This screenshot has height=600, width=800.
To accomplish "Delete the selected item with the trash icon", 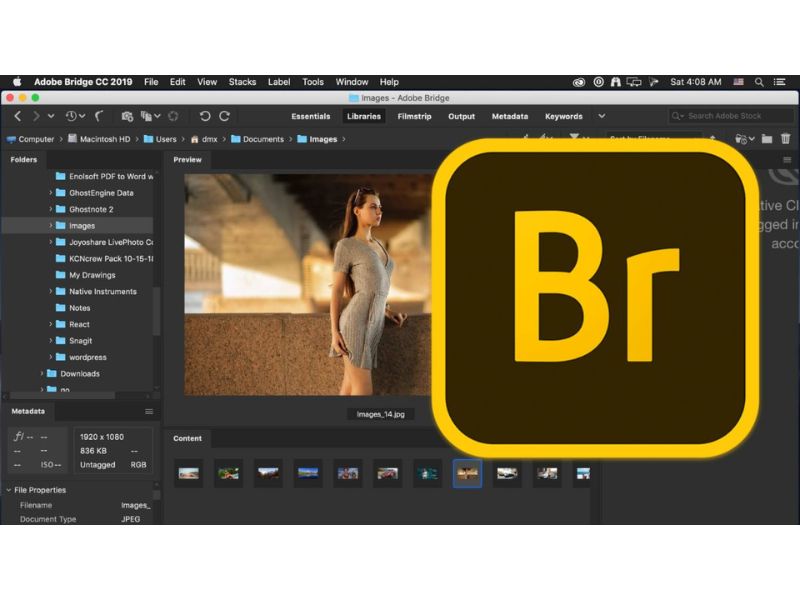I will [x=787, y=138].
